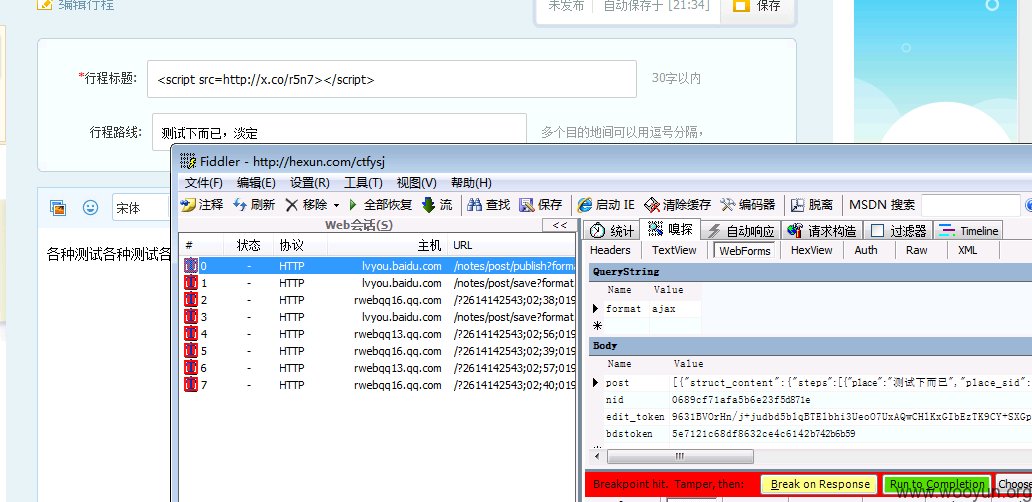This screenshot has height=502, width=1032.
Task: Sort sessions by the 状态 column header
Action: click(x=248, y=245)
